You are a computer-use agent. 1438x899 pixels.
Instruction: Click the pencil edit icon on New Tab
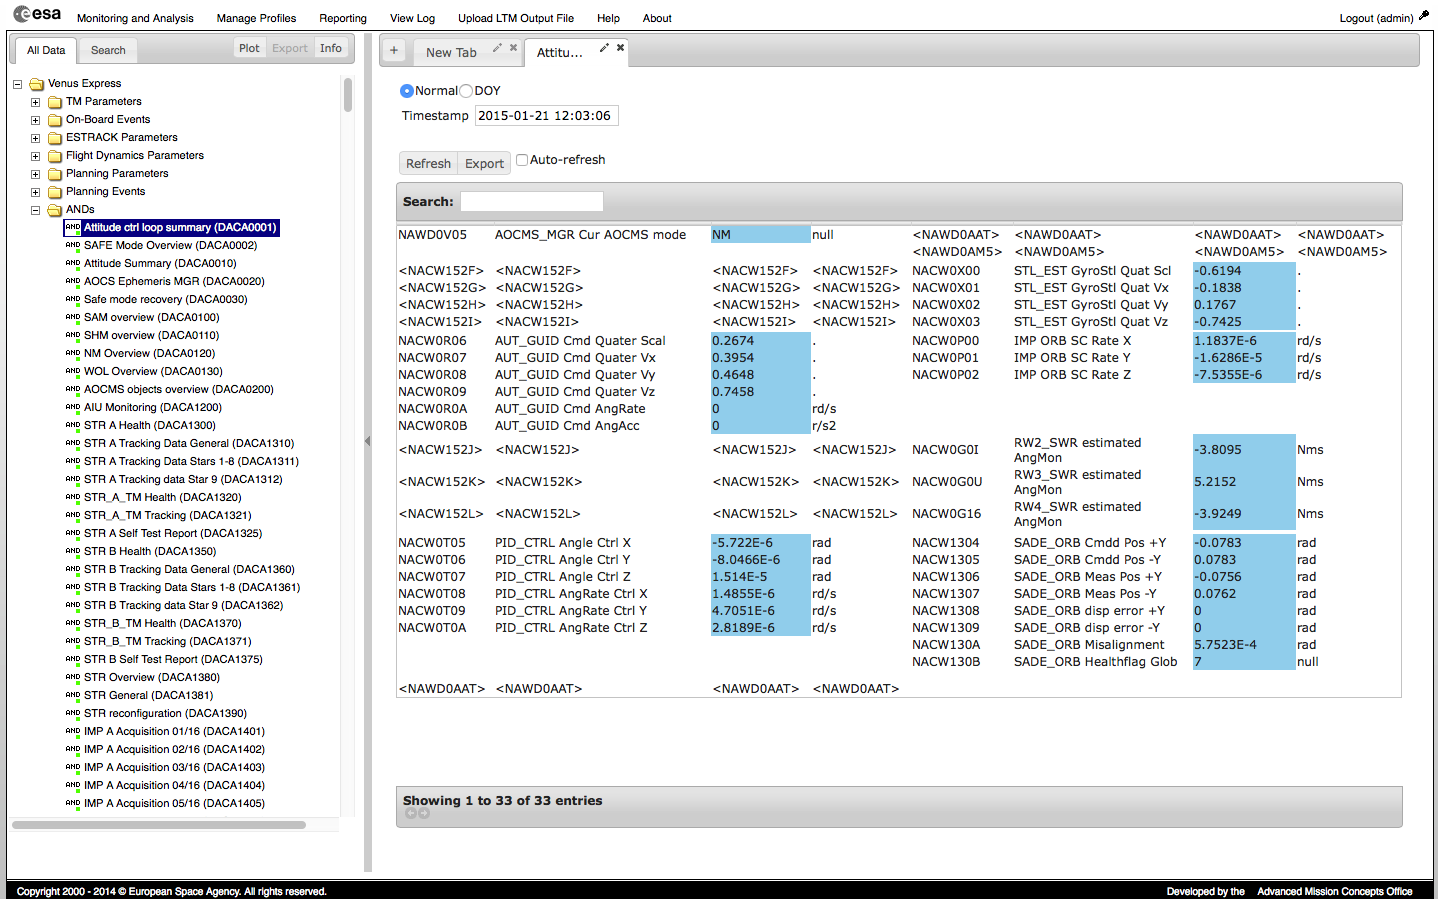[x=497, y=47]
